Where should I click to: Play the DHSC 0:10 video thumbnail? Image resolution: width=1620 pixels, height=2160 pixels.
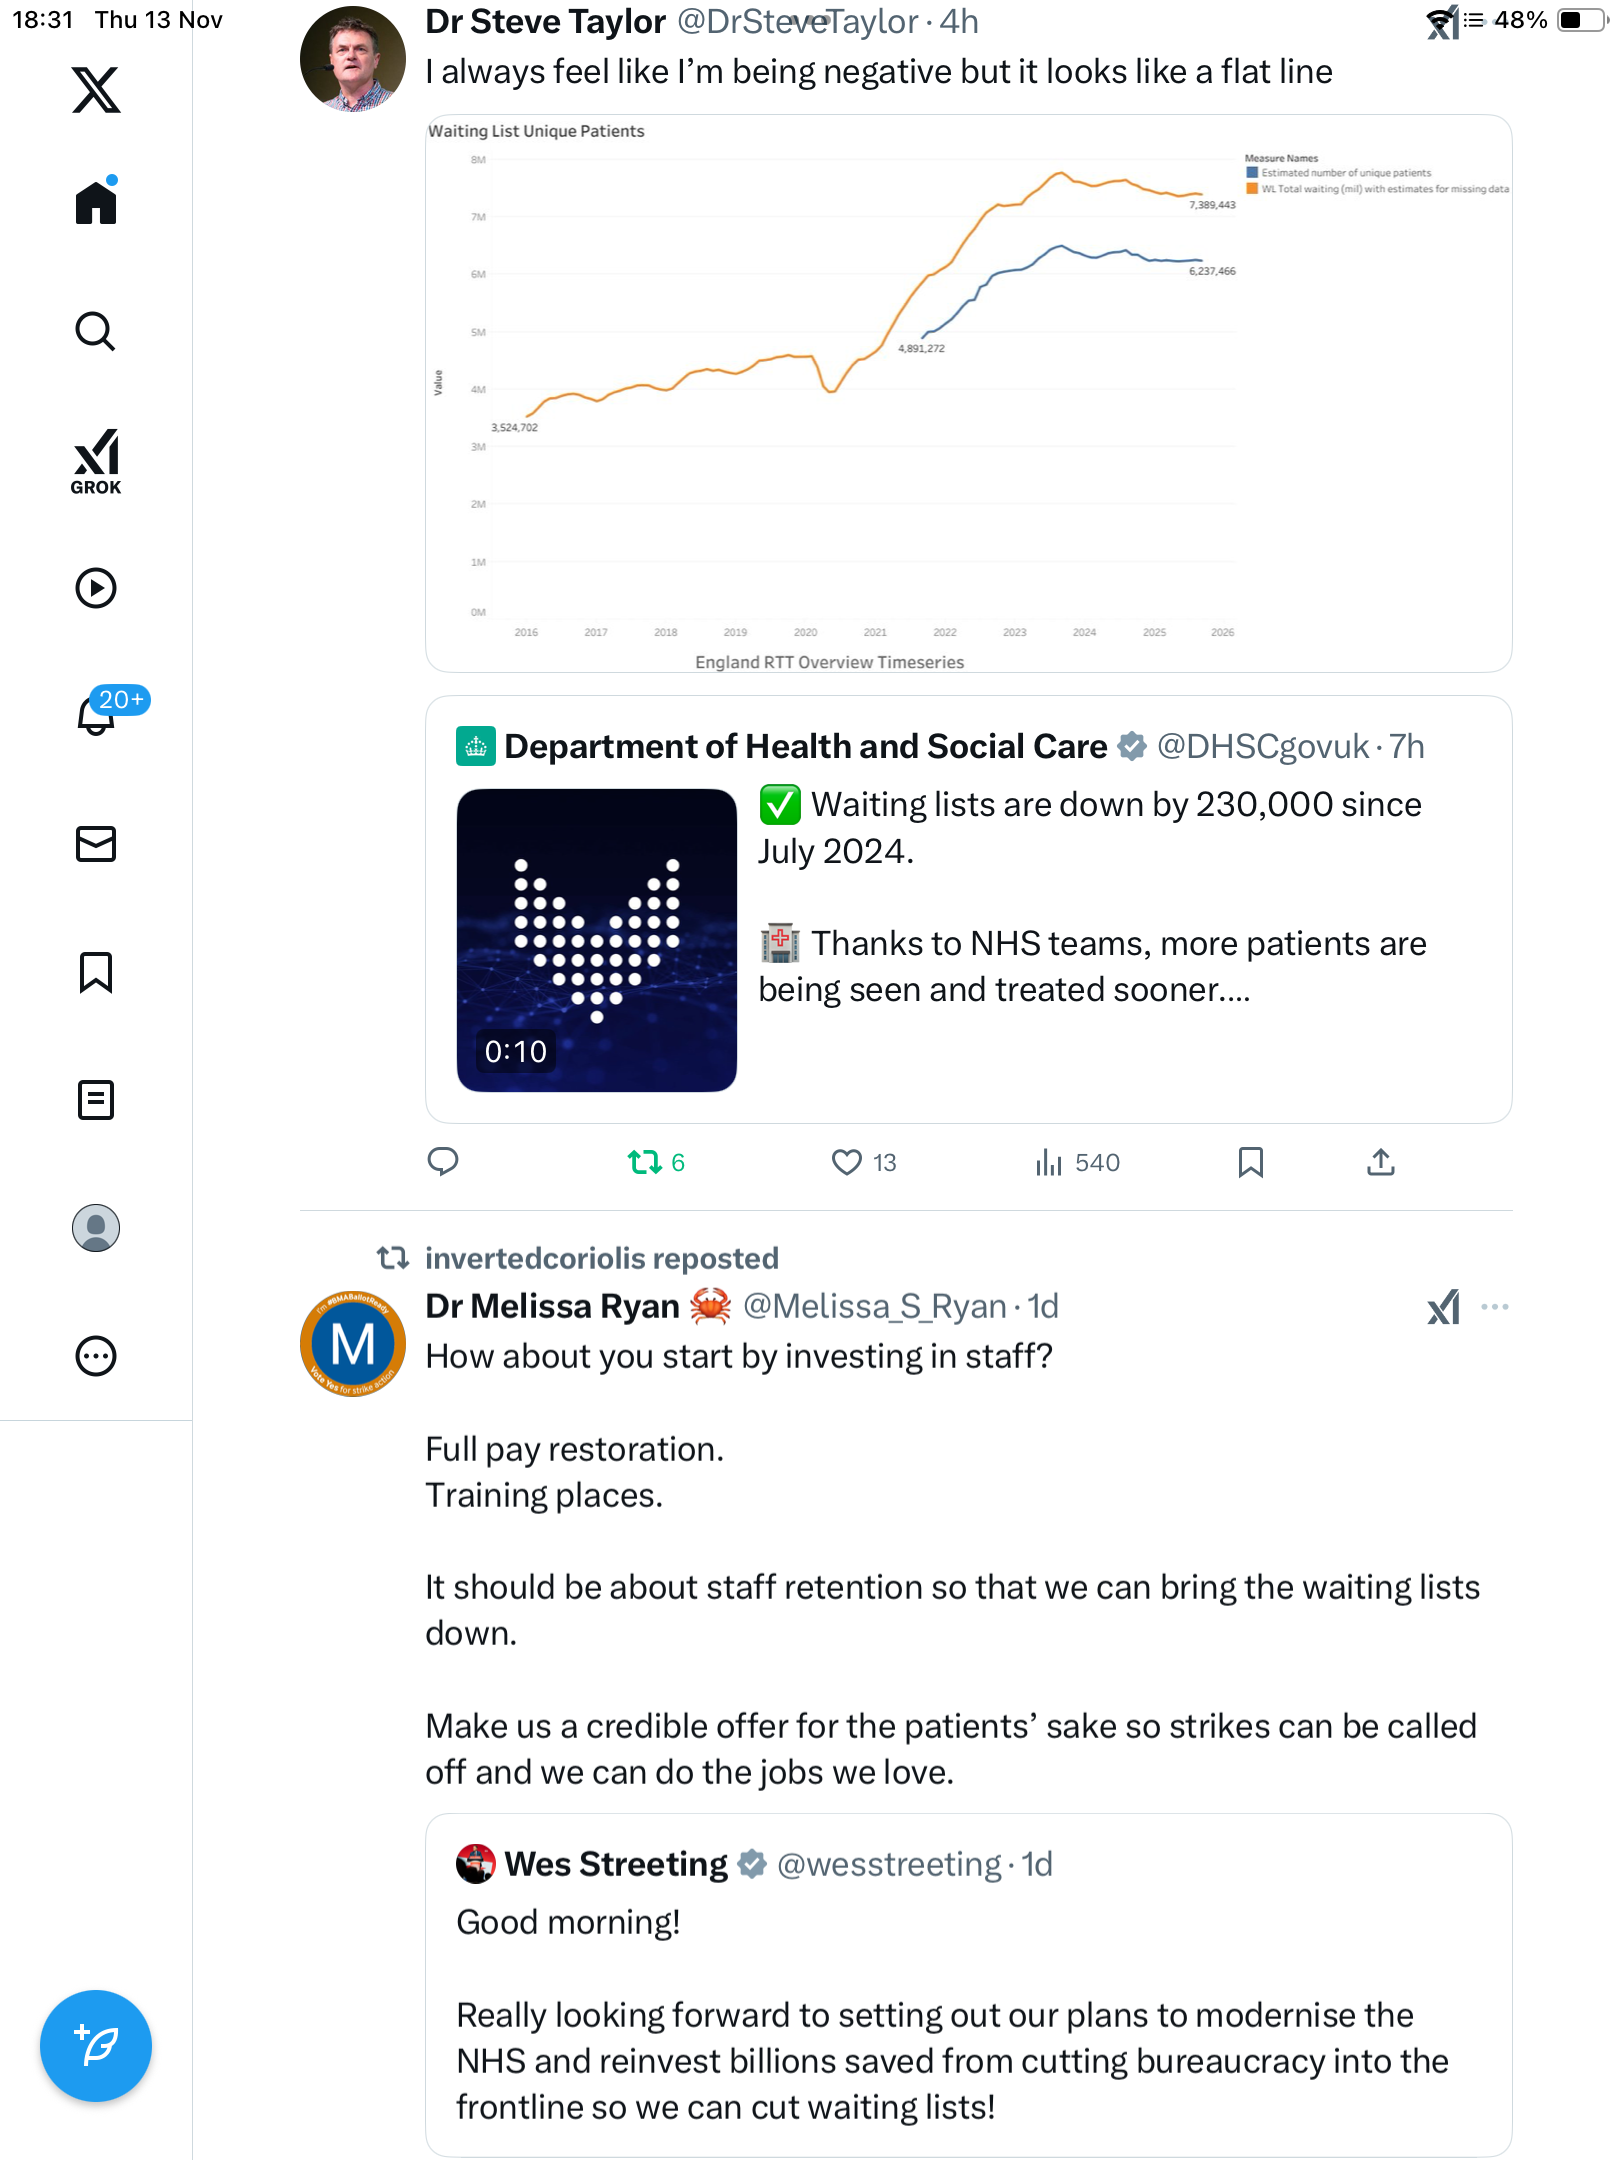click(x=597, y=940)
